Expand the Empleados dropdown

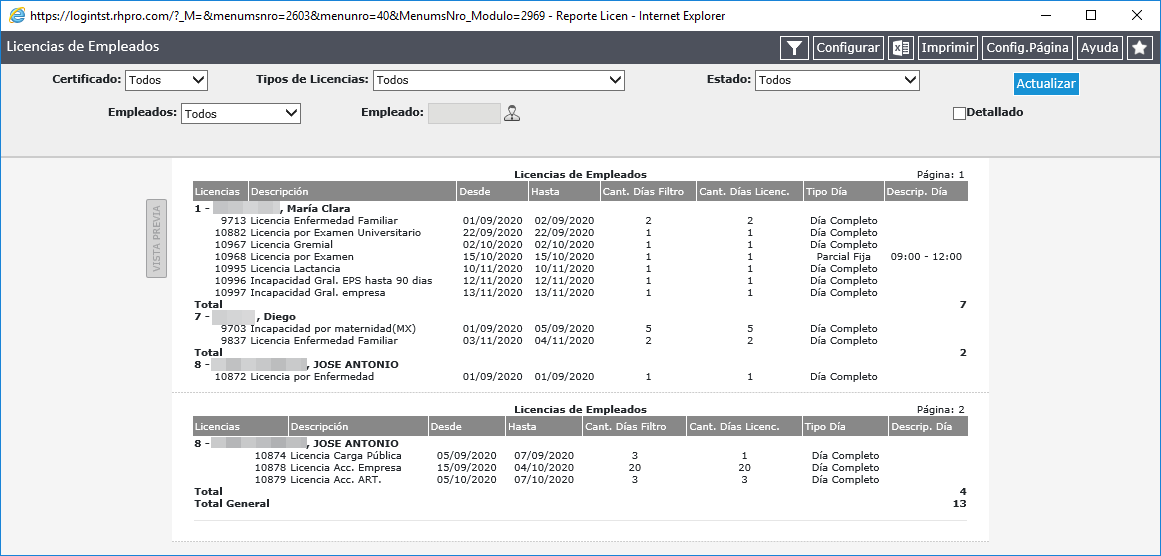[x=241, y=113]
